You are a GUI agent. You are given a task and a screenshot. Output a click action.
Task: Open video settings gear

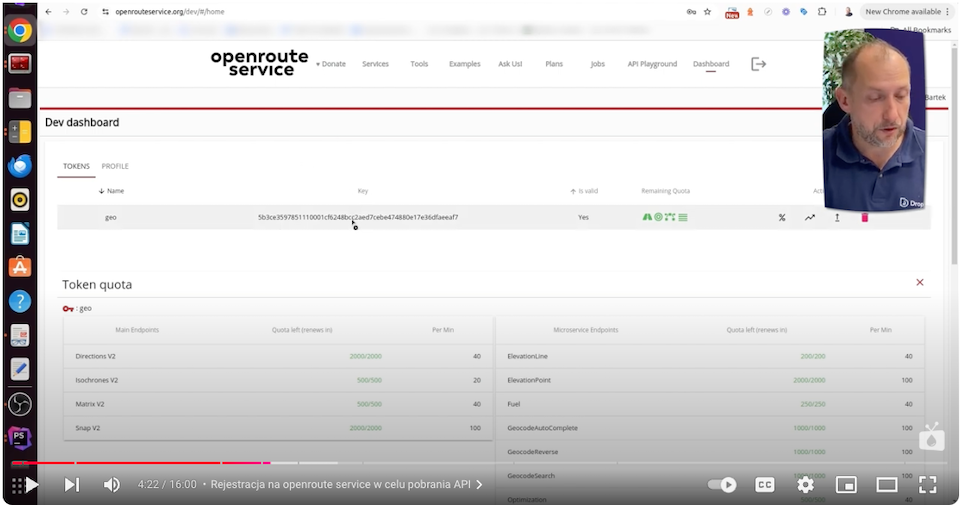tap(806, 485)
